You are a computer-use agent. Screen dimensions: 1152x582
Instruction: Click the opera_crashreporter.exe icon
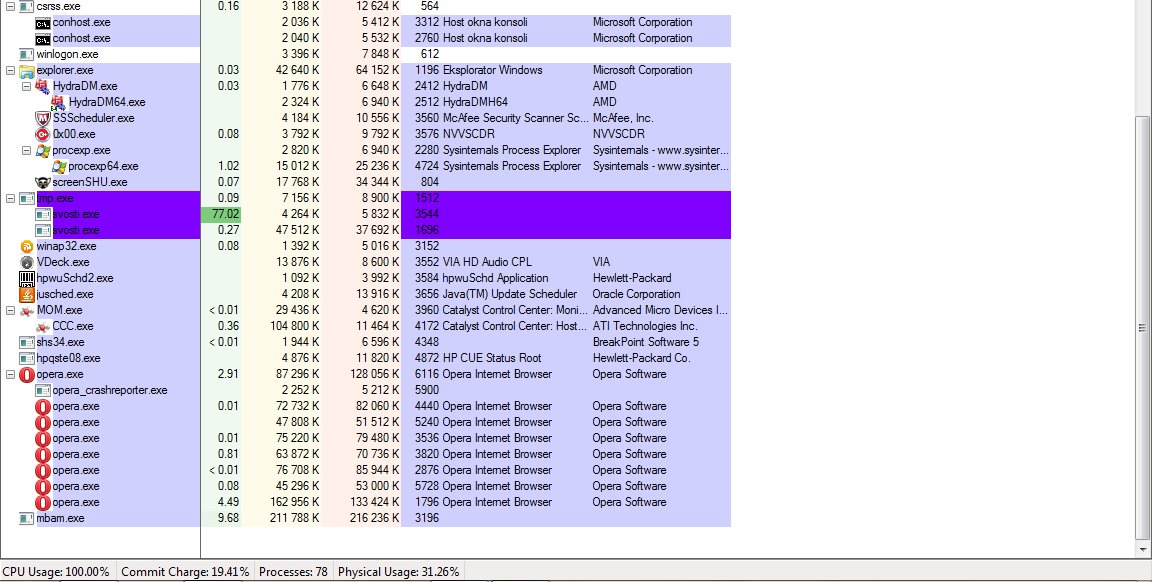click(43, 391)
